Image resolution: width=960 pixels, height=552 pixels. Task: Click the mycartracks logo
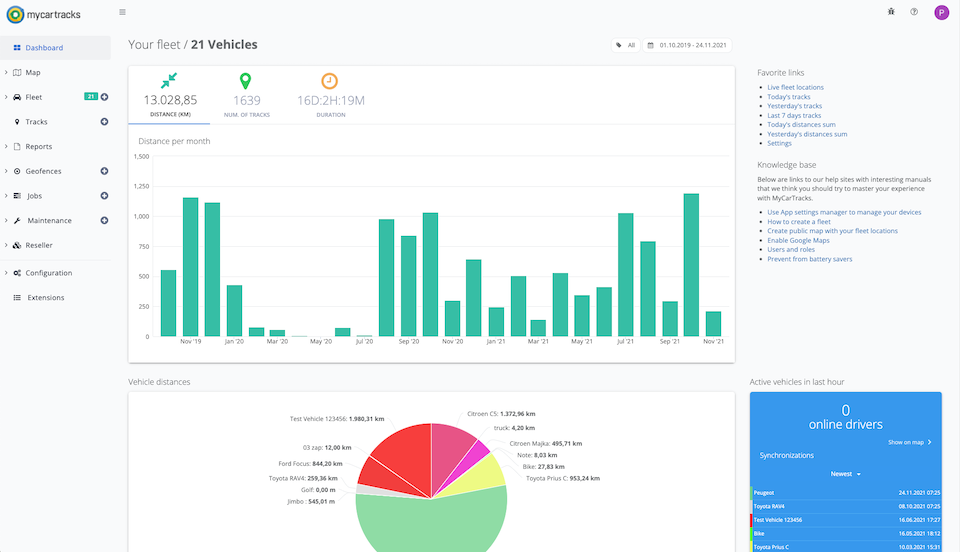[x=43, y=14]
